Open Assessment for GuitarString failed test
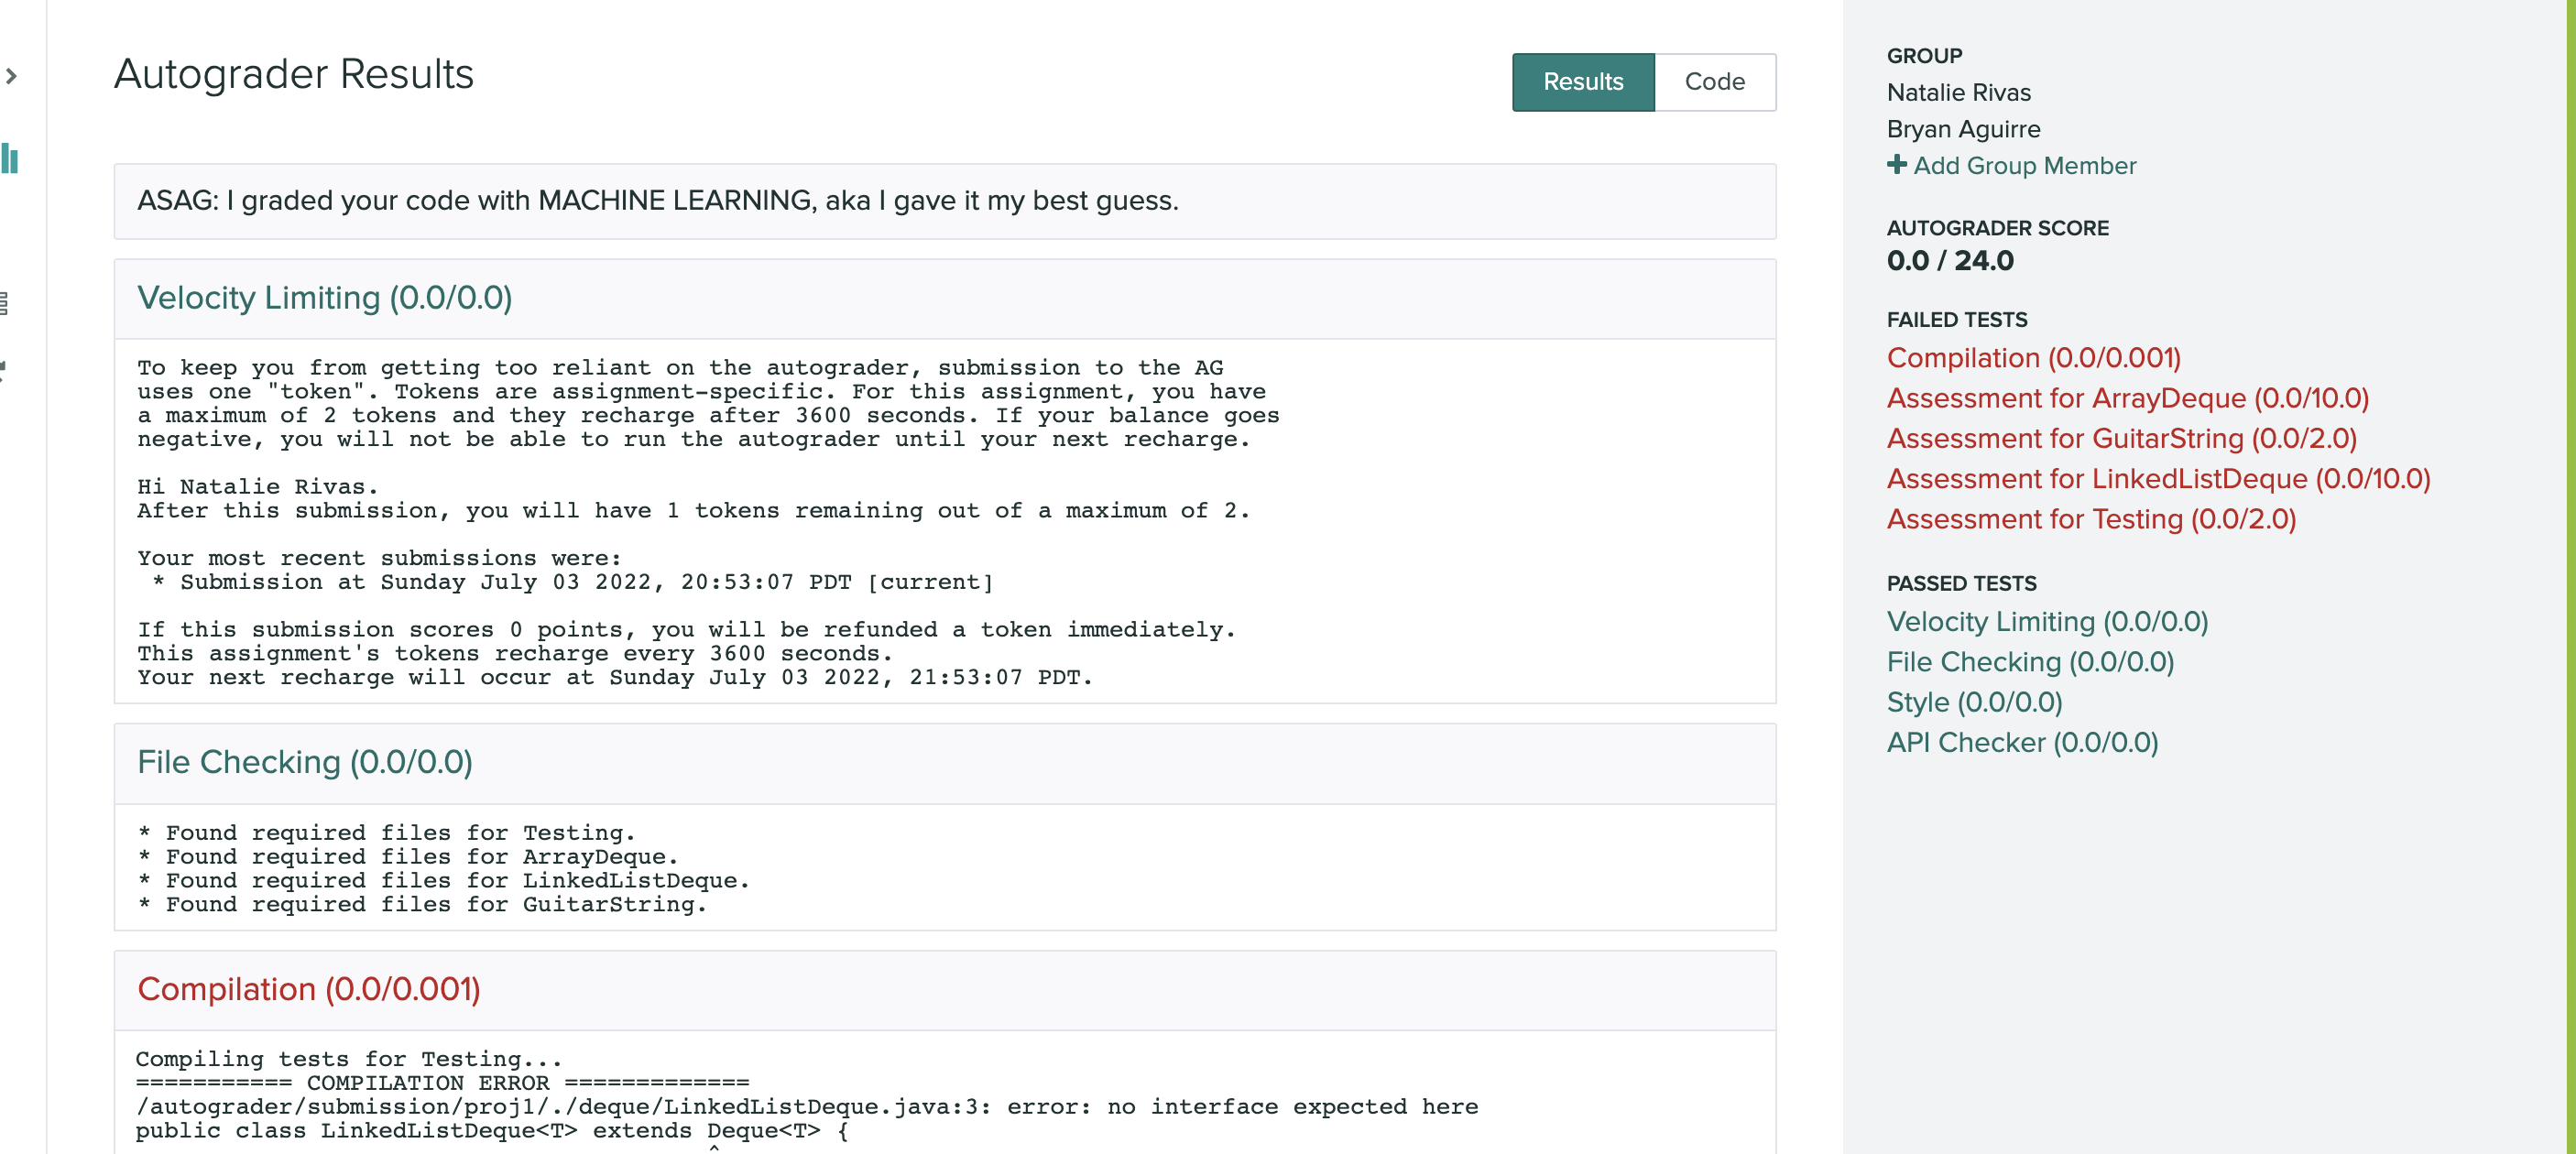 click(2121, 439)
